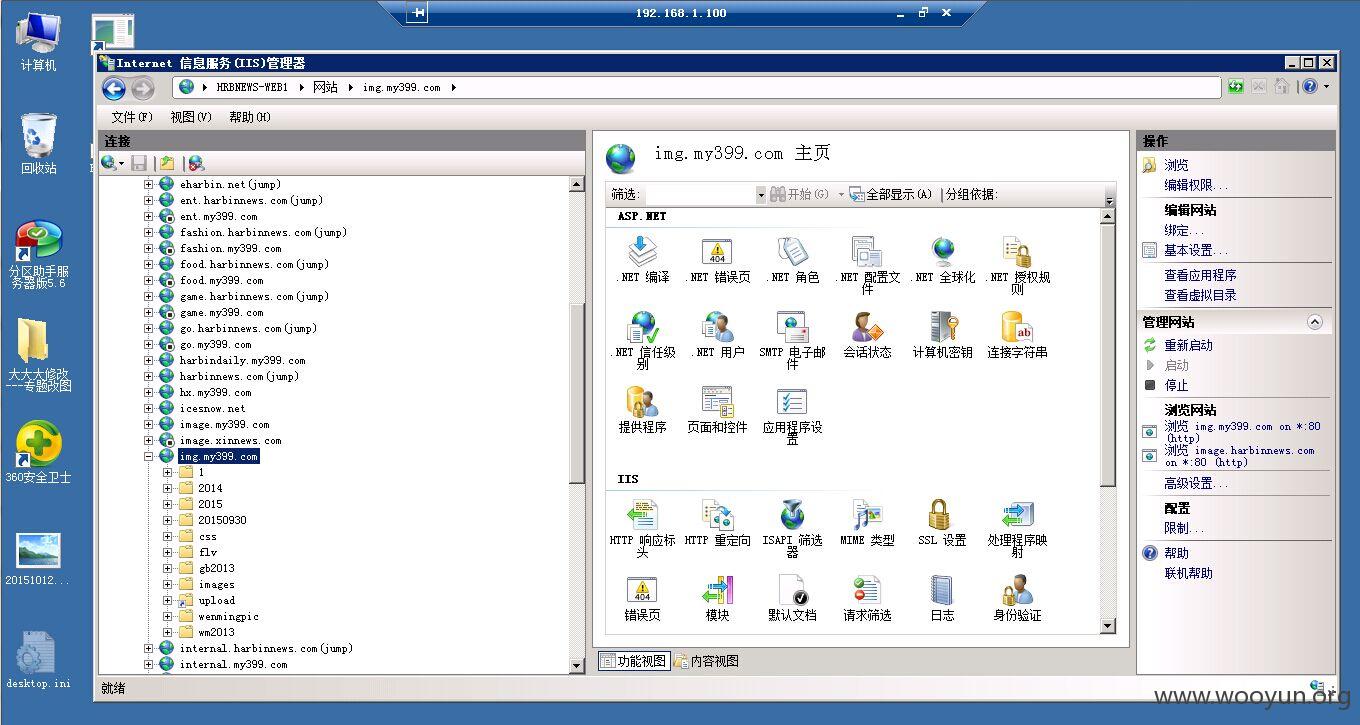Screen dimensions: 1360x725
Task: Expand the upload folder node
Action: [x=168, y=600]
